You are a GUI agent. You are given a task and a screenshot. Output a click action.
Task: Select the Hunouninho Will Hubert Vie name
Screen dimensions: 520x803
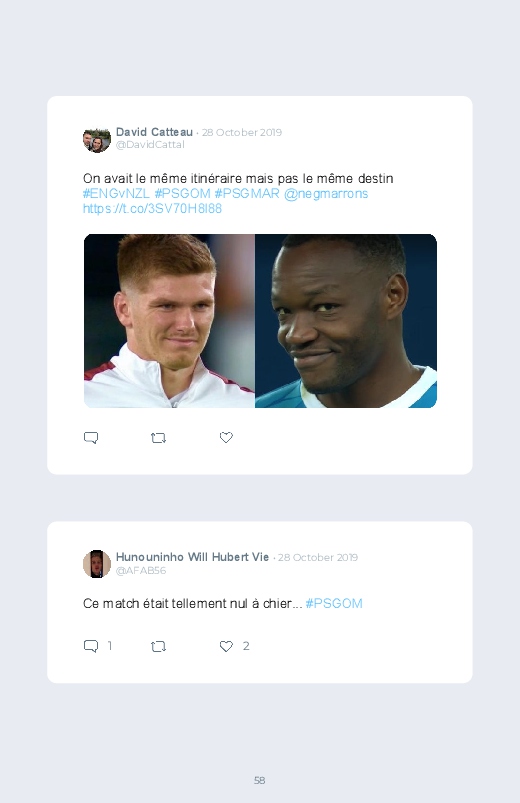pos(192,557)
